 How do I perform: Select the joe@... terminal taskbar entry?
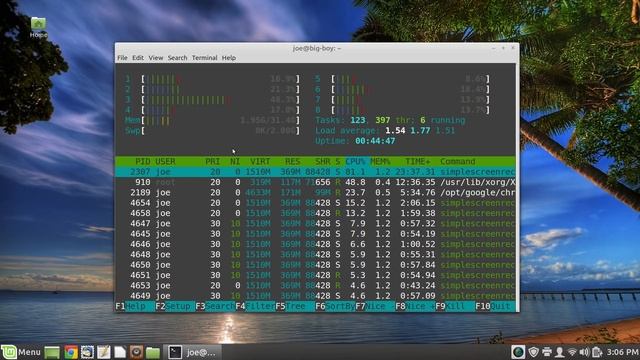pyautogui.click(x=193, y=352)
